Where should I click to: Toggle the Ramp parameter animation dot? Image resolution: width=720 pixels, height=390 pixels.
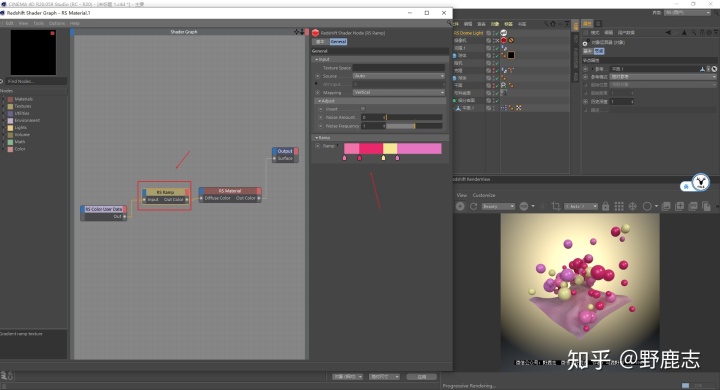(317, 146)
